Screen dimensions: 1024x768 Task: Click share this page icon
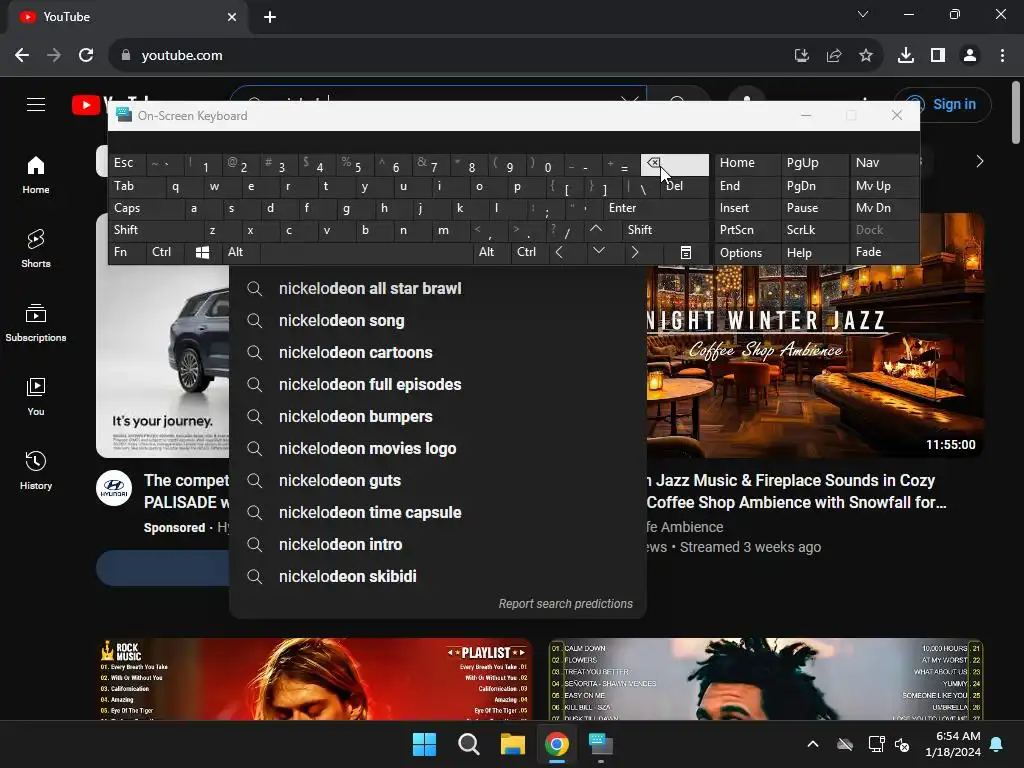pos(834,56)
